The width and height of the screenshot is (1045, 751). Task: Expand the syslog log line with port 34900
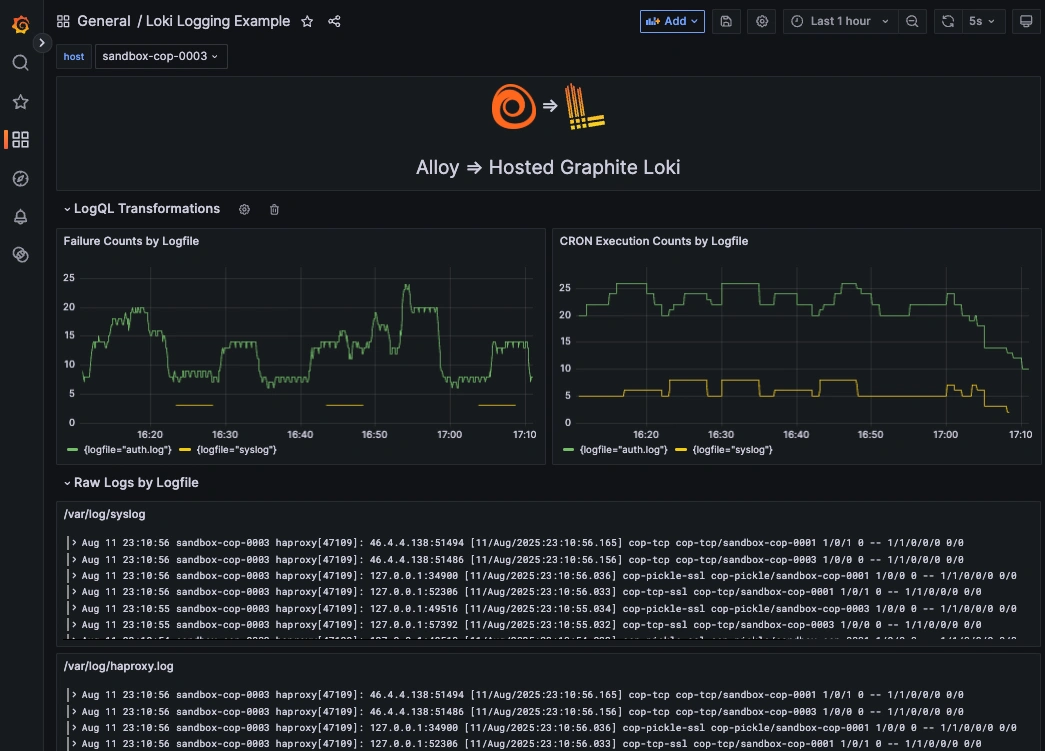[x=73, y=576]
